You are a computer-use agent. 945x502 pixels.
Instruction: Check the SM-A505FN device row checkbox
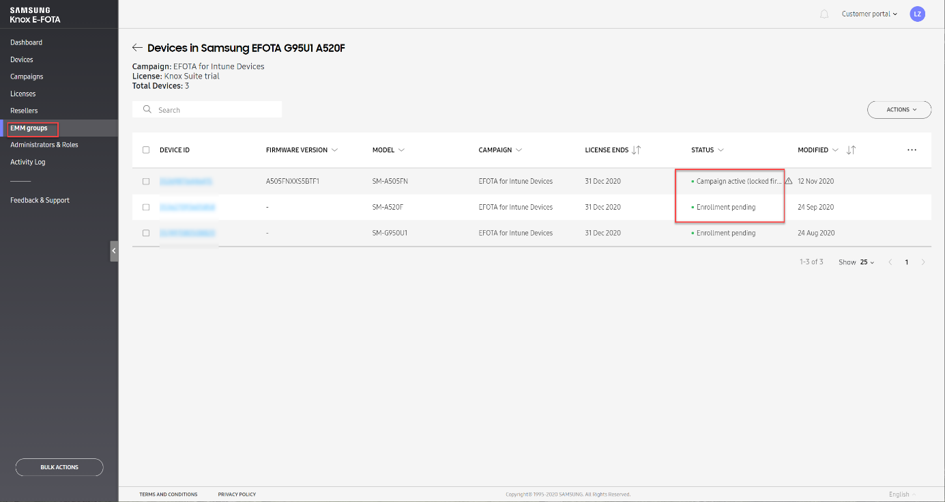point(146,181)
